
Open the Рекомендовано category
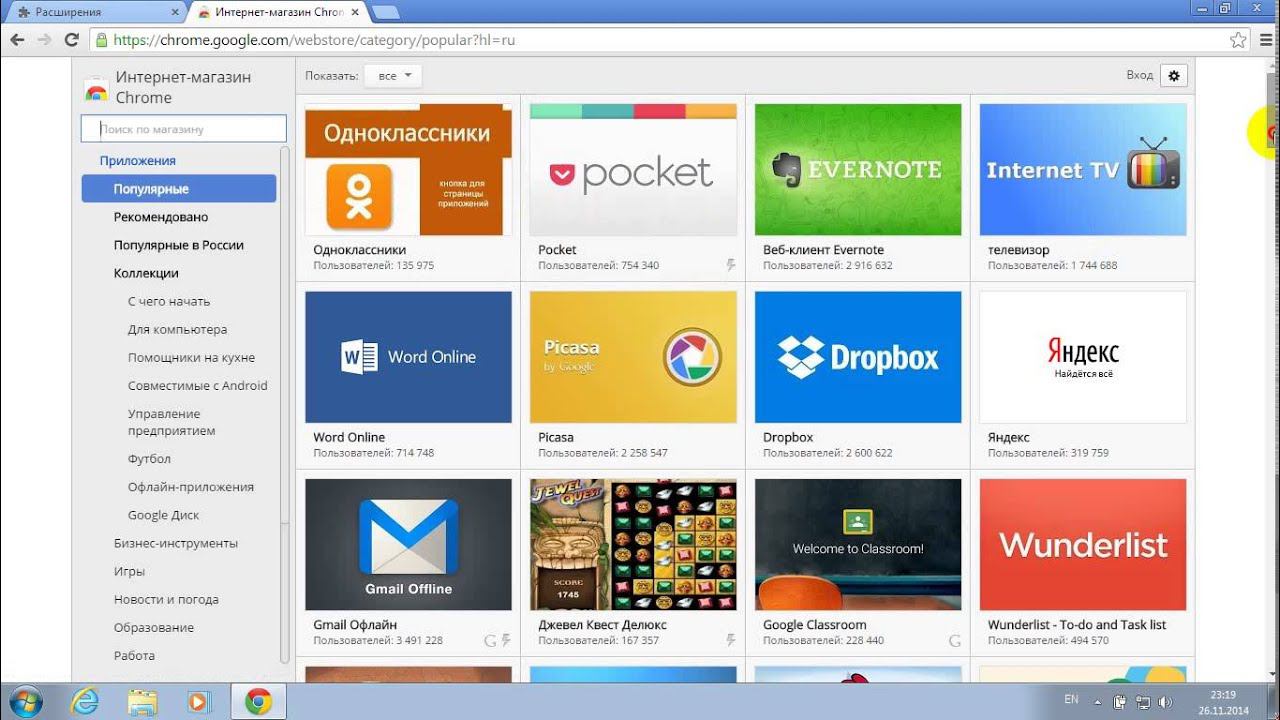point(161,217)
